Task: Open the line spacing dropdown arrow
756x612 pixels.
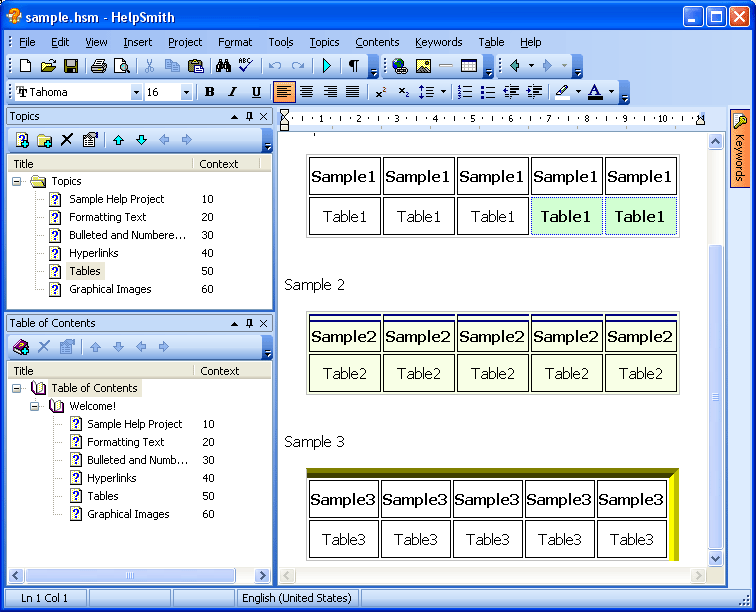Action: pyautogui.click(x=443, y=92)
